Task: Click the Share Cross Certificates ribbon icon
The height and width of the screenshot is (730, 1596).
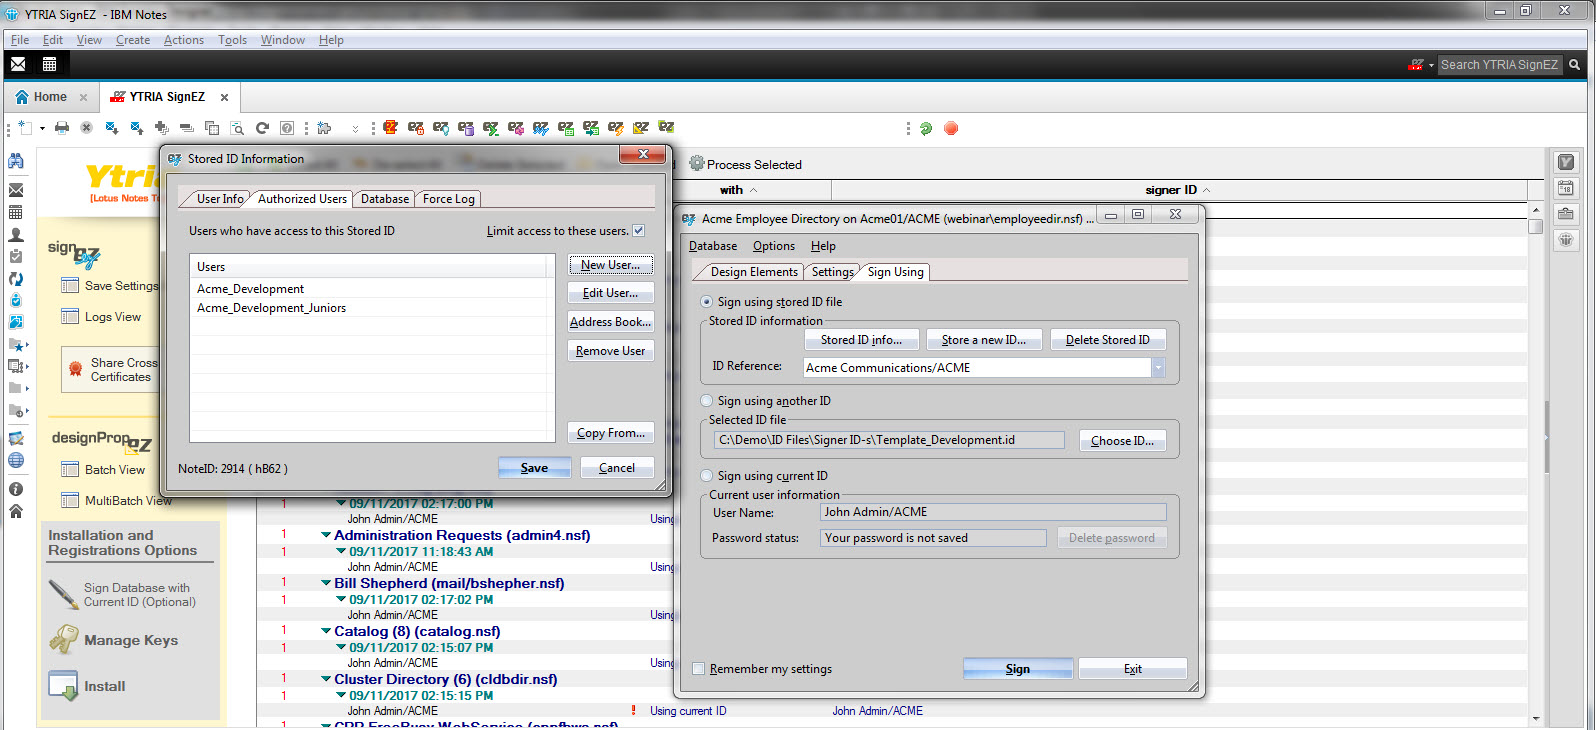Action: [75, 369]
